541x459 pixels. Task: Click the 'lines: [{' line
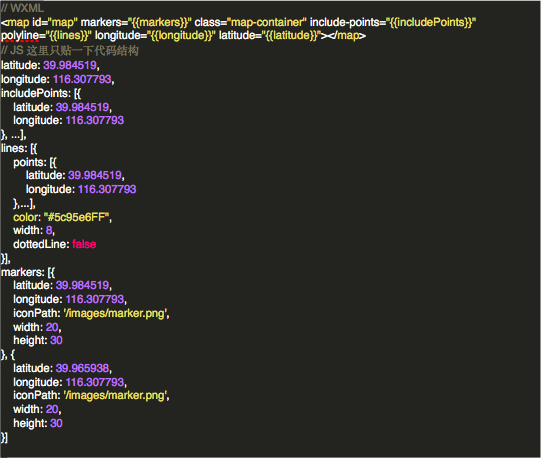[19, 148]
